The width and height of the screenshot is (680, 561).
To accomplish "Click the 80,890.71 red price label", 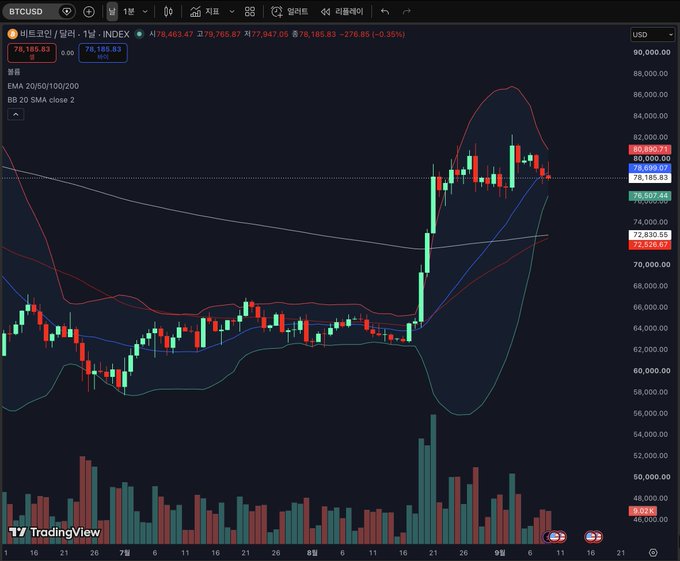I will click(x=650, y=150).
